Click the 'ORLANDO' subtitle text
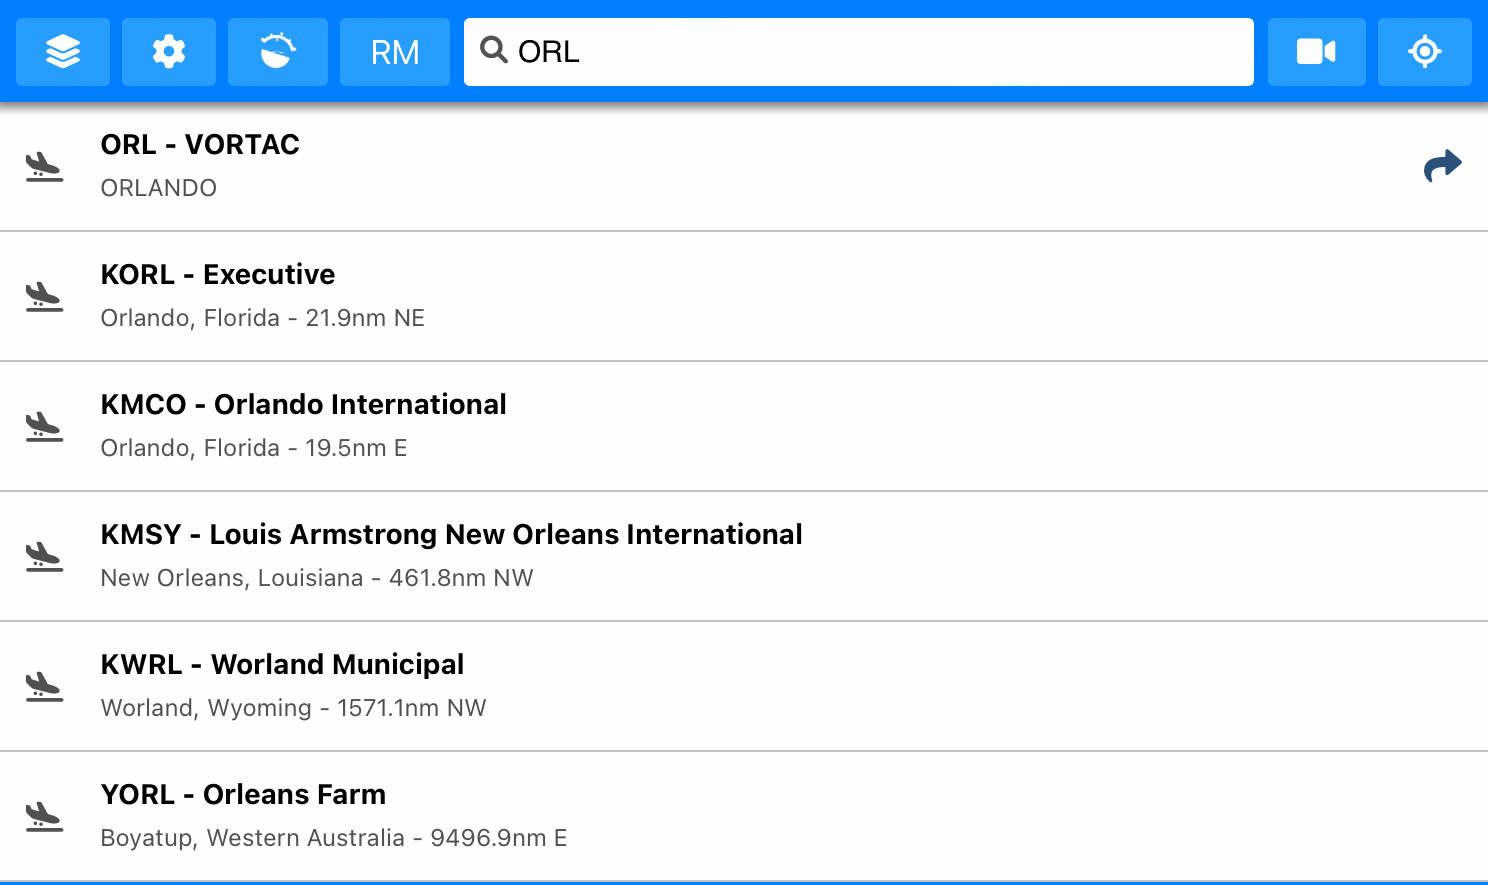The image size is (1488, 885). [159, 188]
